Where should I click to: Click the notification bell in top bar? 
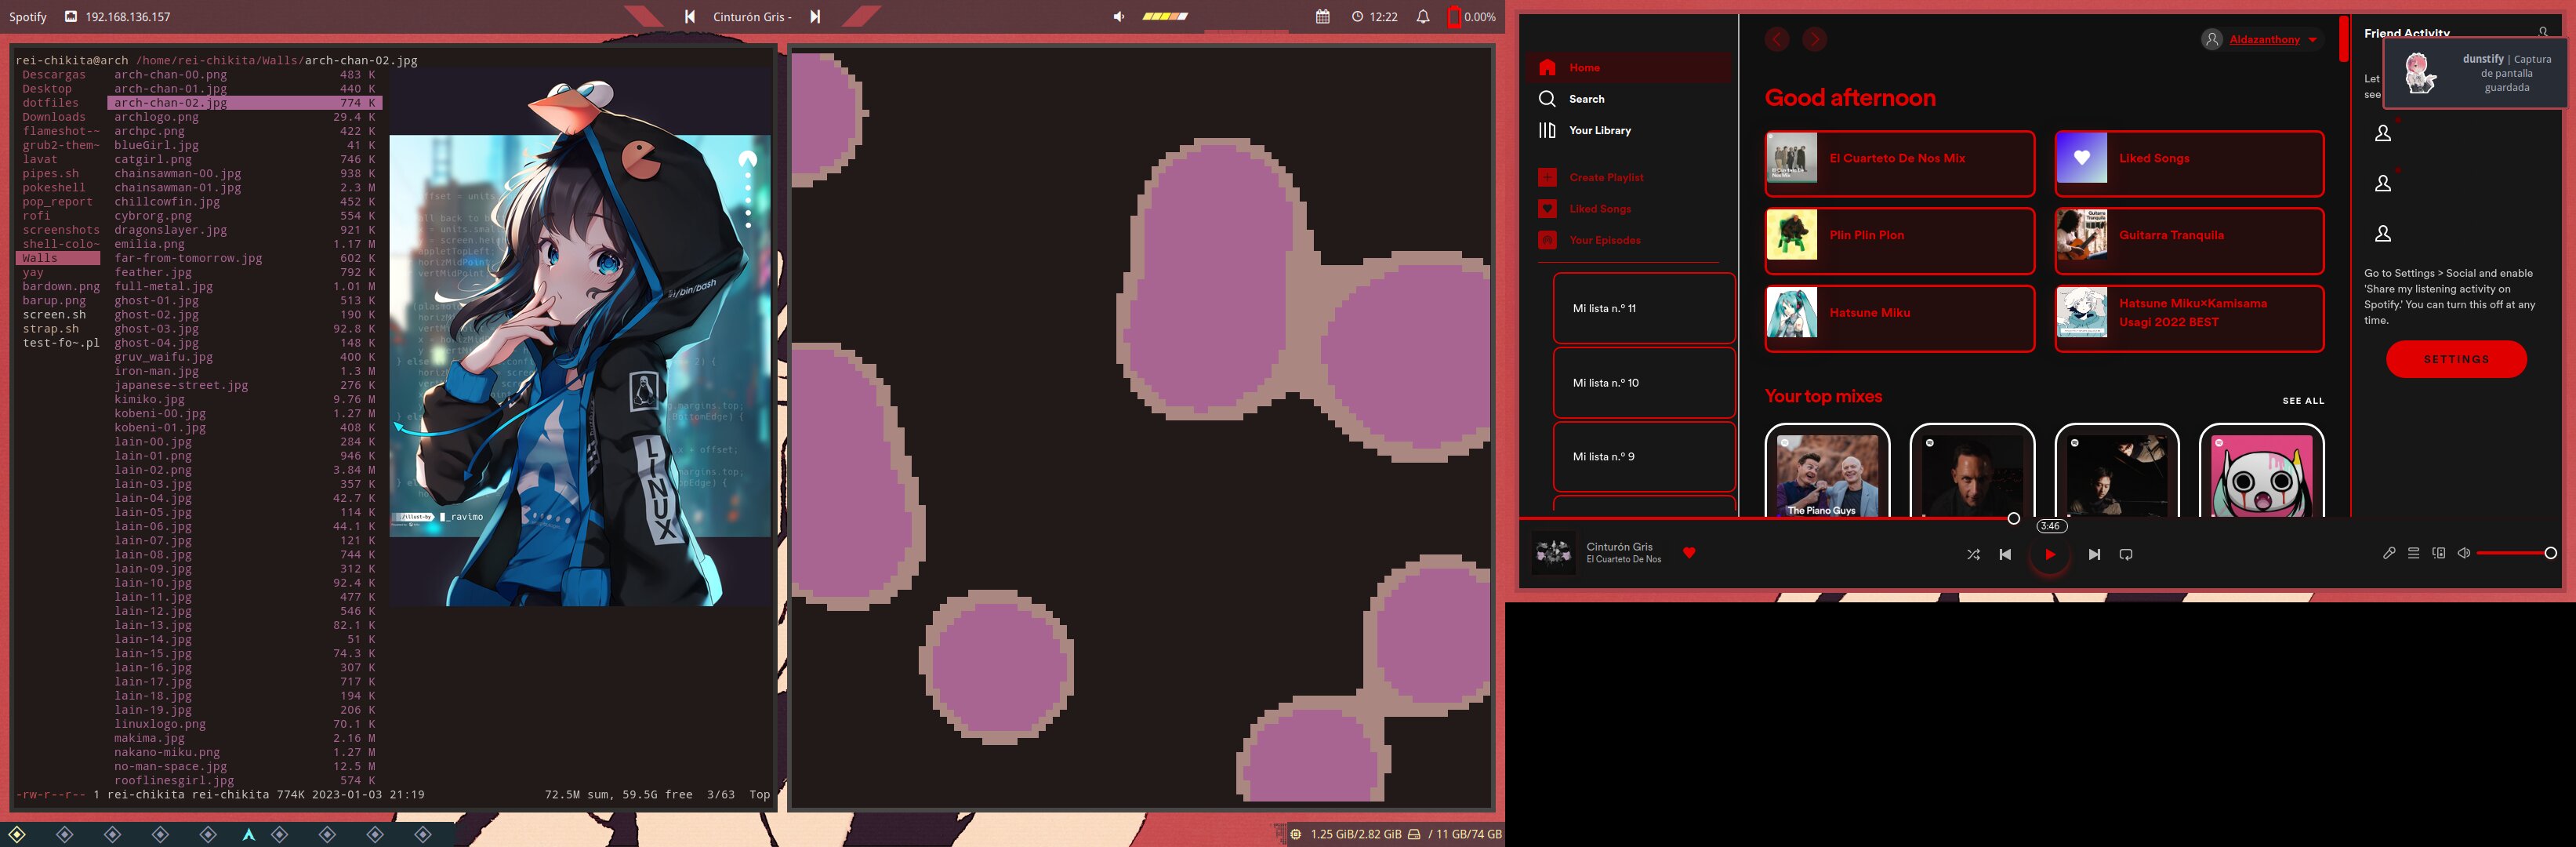point(1422,17)
